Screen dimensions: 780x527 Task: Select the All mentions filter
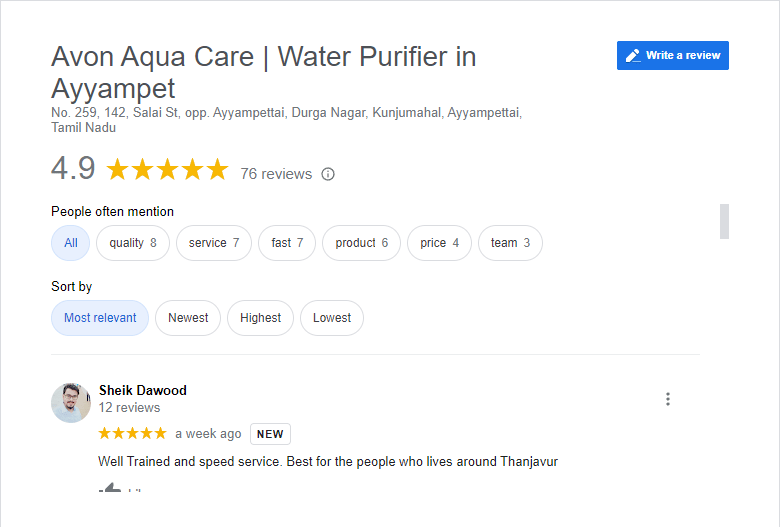tap(71, 243)
